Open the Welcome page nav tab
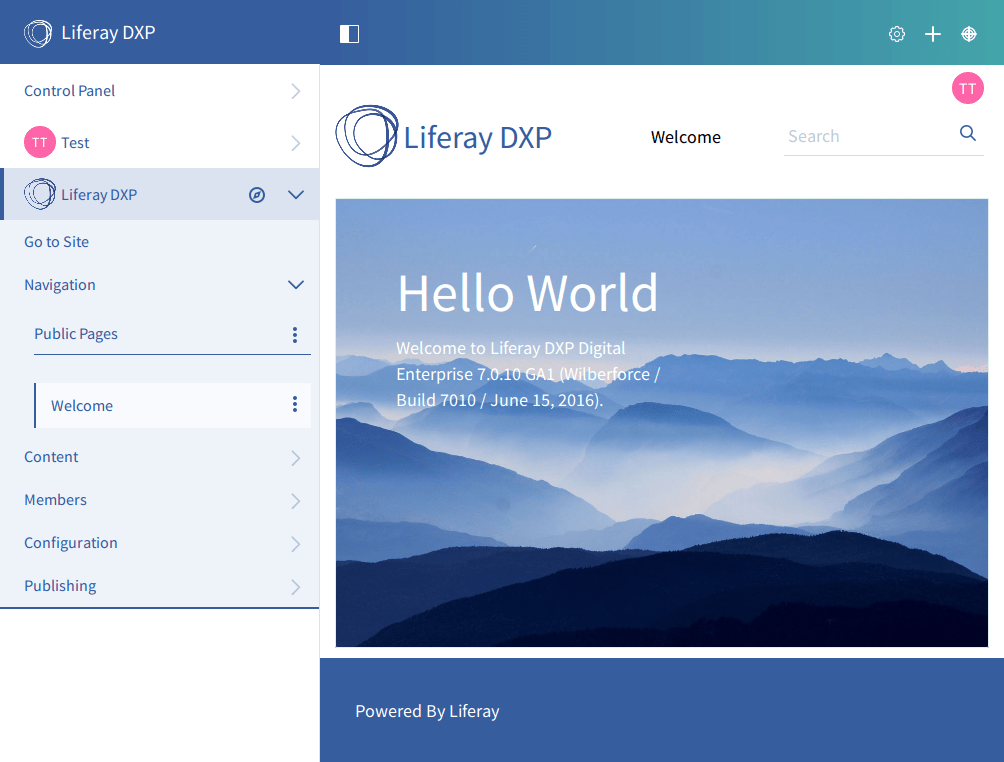 [685, 137]
